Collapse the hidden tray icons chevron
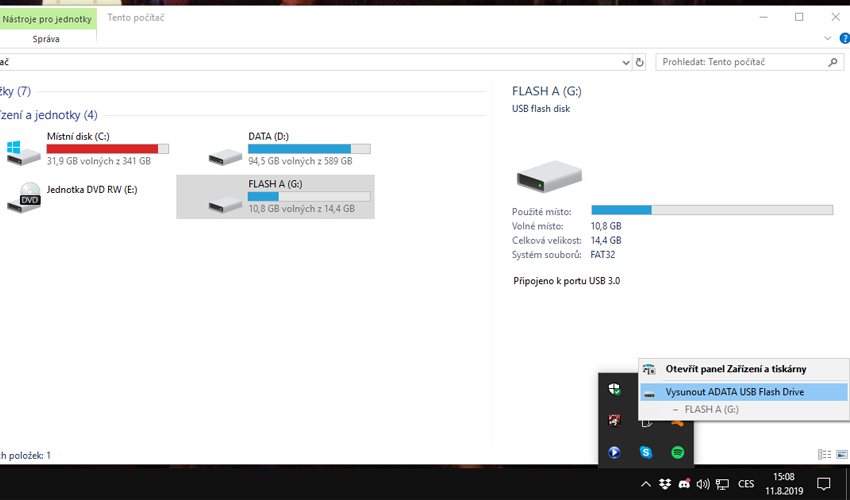The width and height of the screenshot is (850, 500). pyautogui.click(x=646, y=484)
